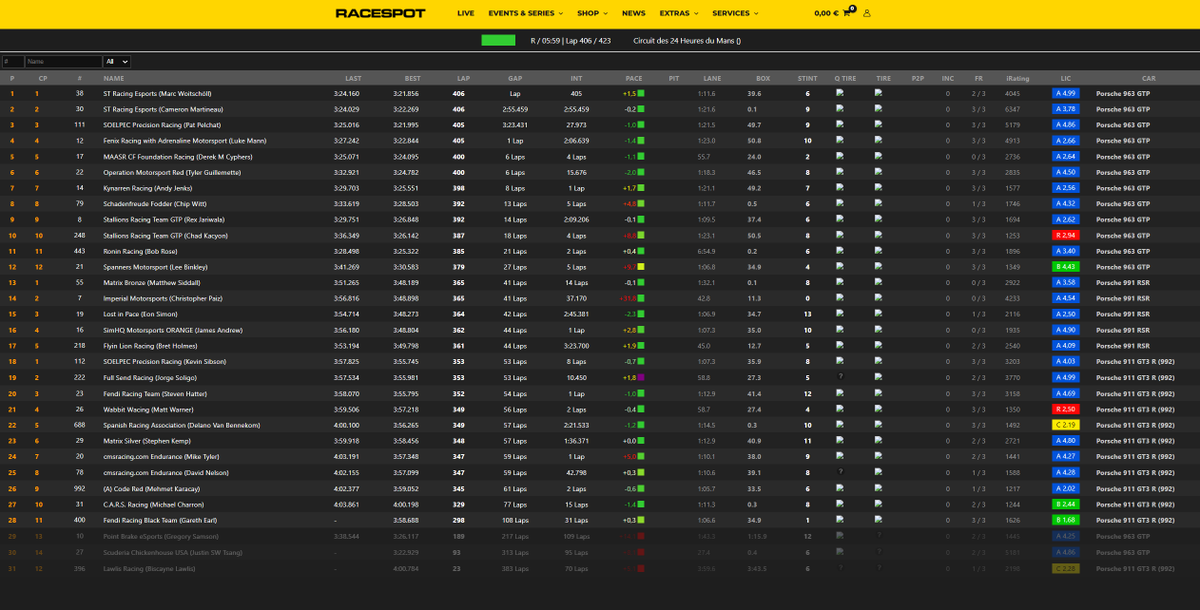
Task: Click TIRE icon in Spanners Motorsport row
Action: pyautogui.click(x=878, y=267)
